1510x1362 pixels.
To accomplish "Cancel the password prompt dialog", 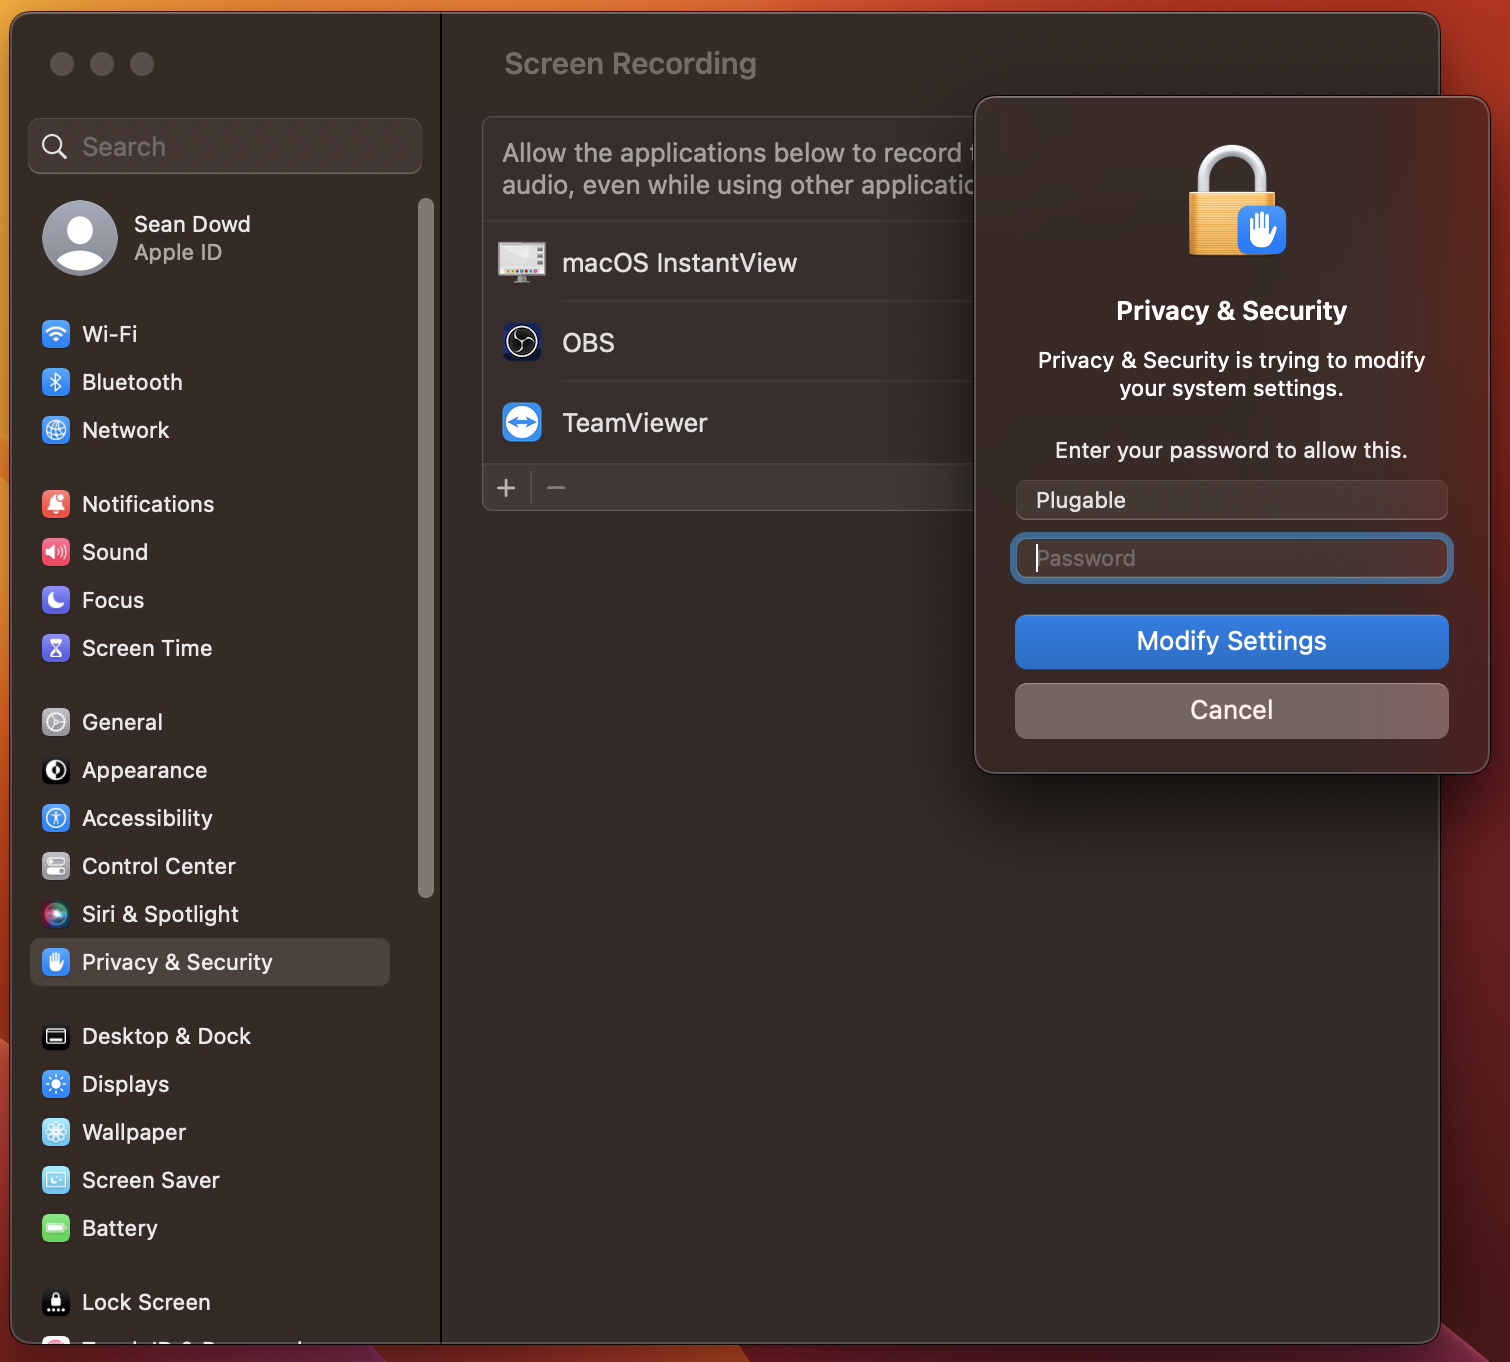I will pos(1232,710).
